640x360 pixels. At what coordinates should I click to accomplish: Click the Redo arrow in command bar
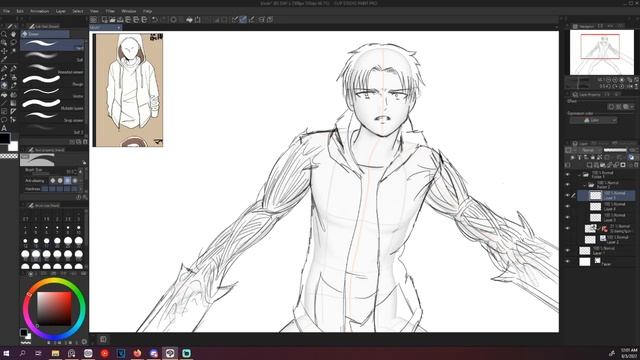163,20
